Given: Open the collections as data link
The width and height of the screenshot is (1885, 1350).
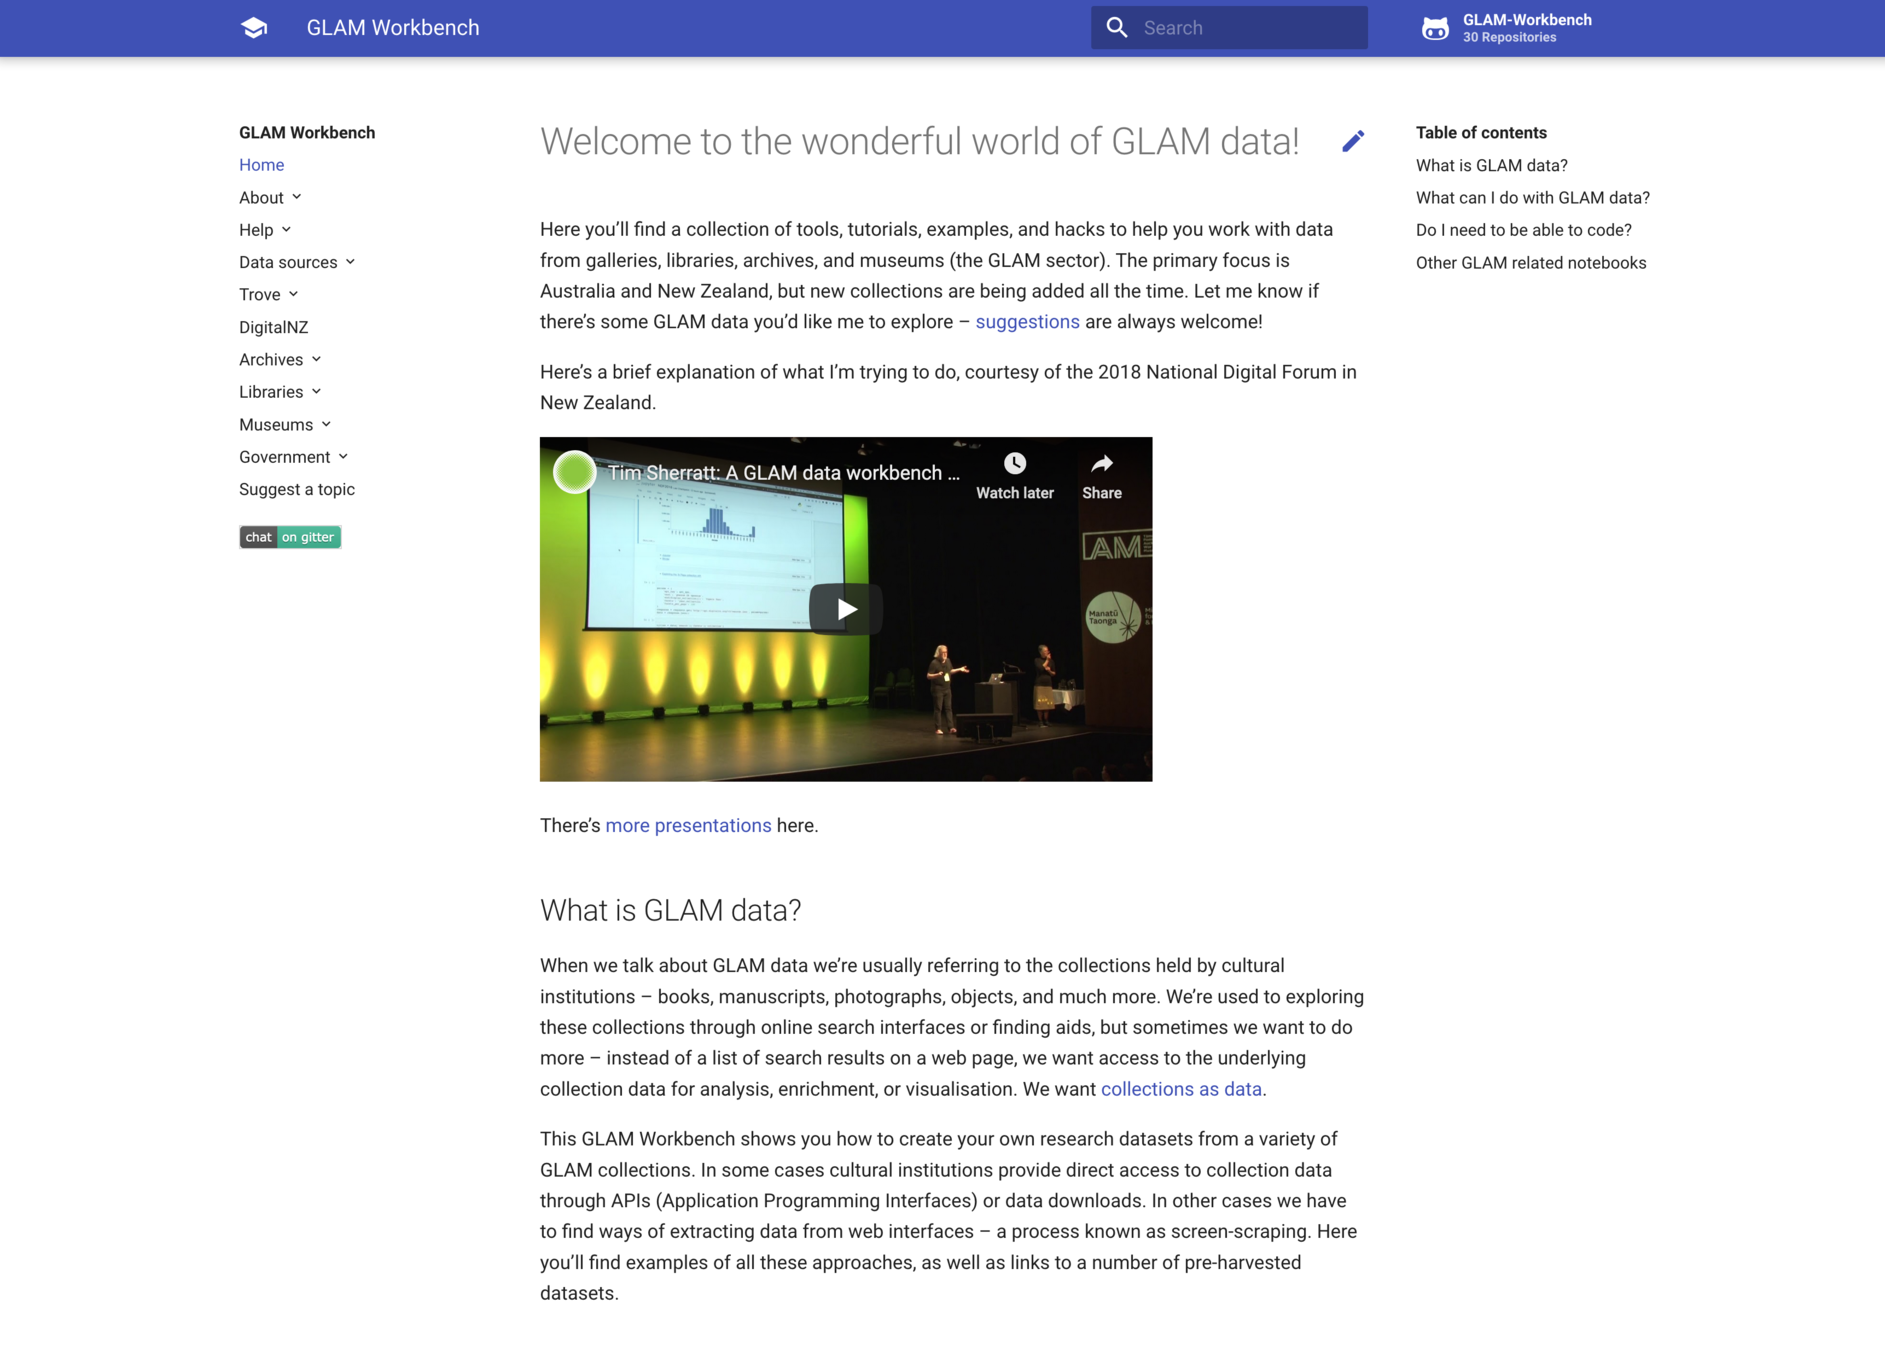Looking at the screenshot, I should coord(1181,1089).
